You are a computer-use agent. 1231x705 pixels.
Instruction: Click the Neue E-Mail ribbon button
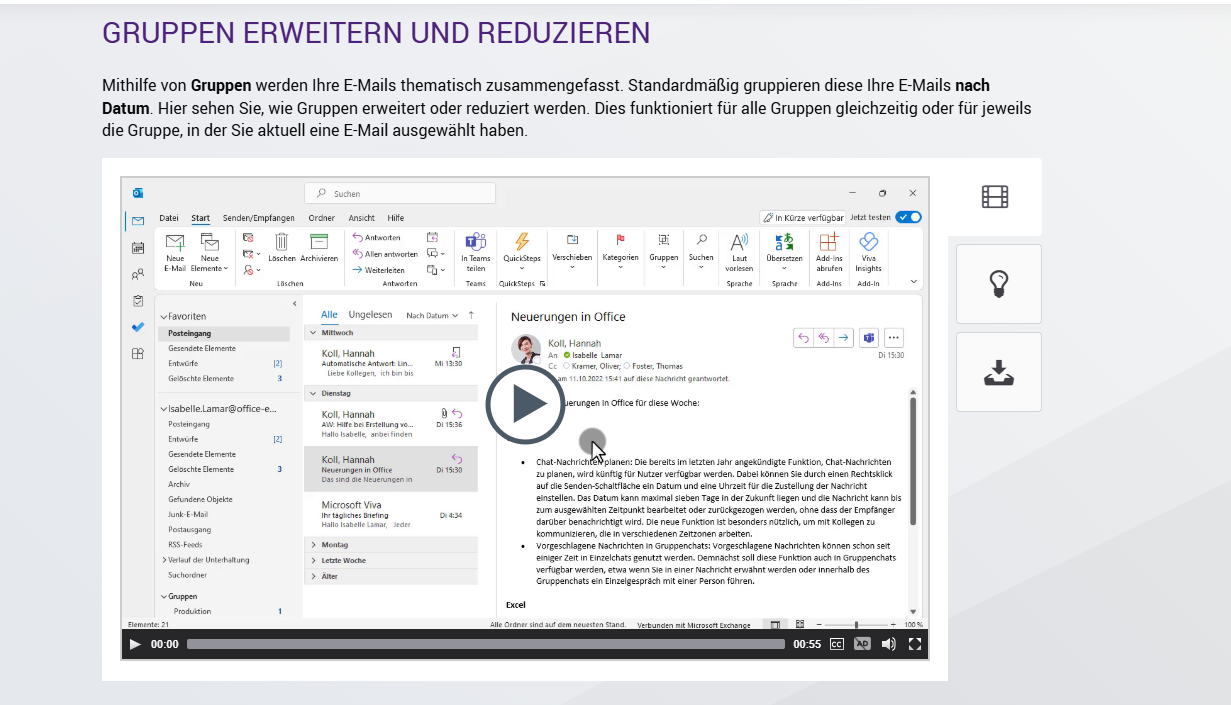(175, 252)
